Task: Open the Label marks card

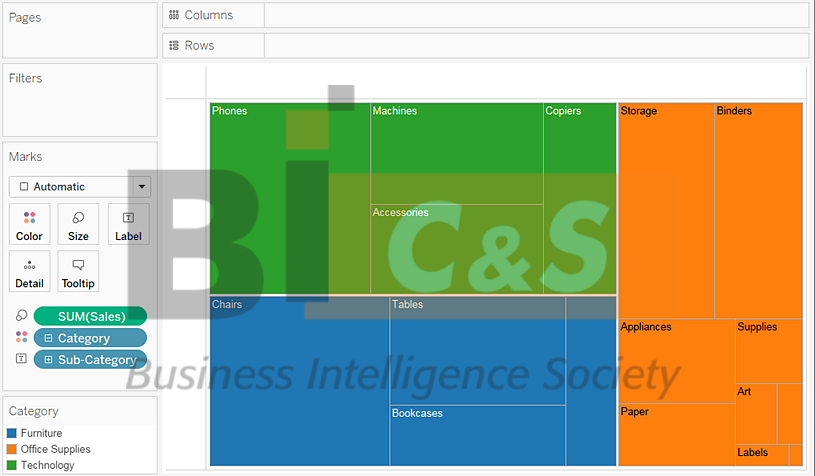Action: pos(128,224)
